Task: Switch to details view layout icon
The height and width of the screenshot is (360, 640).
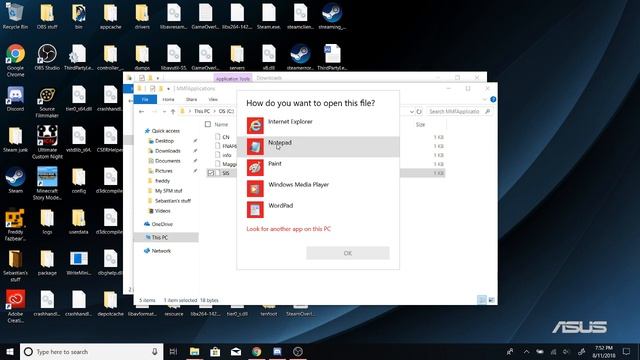Action: (x=482, y=300)
